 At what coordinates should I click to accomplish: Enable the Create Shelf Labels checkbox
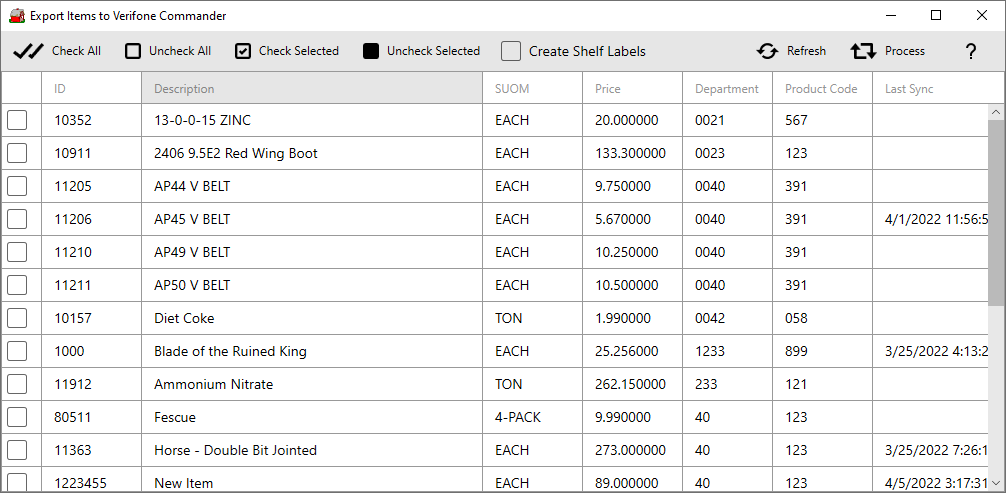(x=511, y=51)
